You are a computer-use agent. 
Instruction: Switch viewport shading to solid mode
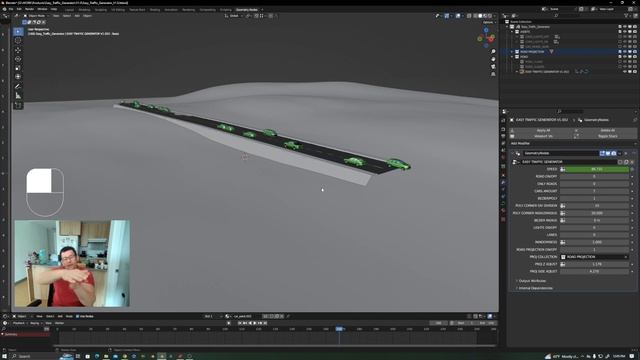[480, 16]
